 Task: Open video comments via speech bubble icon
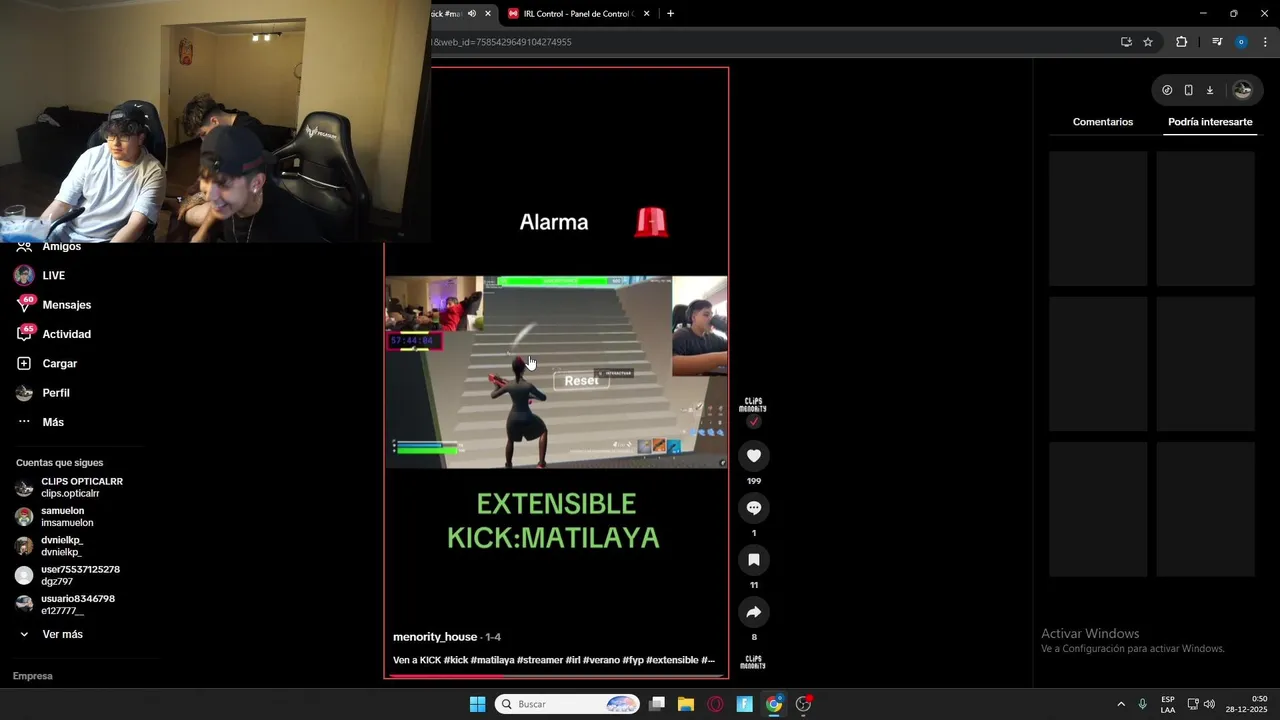point(754,508)
